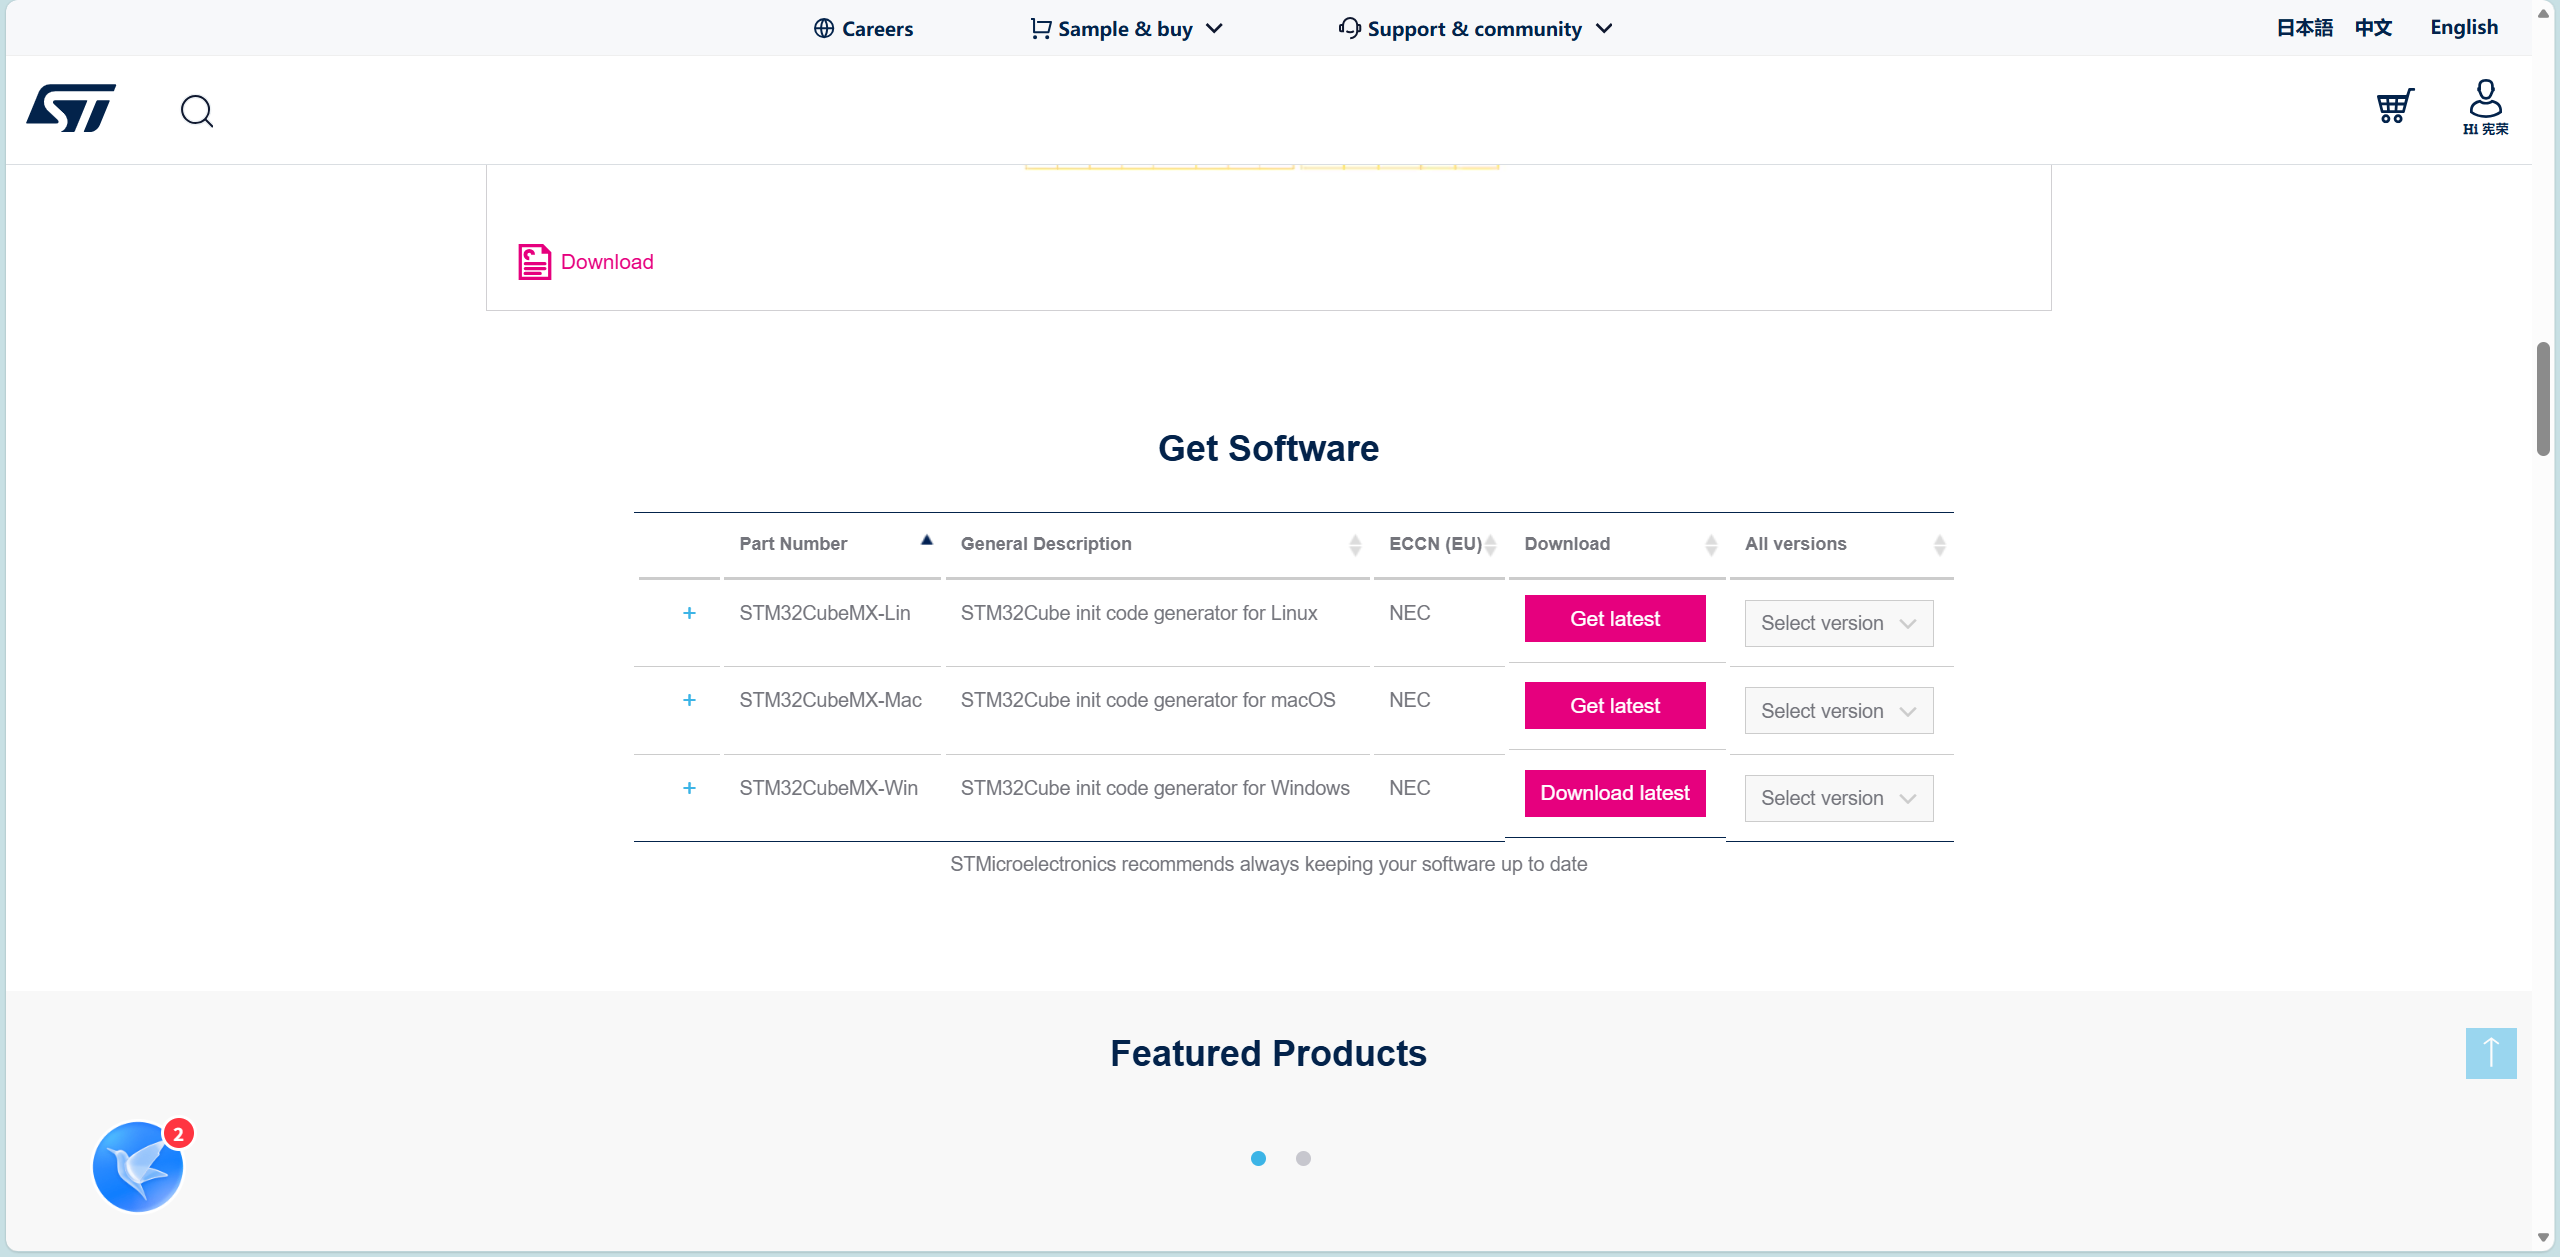Click 'STM32Cube init code generator for macOS'
This screenshot has height=1257, width=2560.
point(1148,700)
